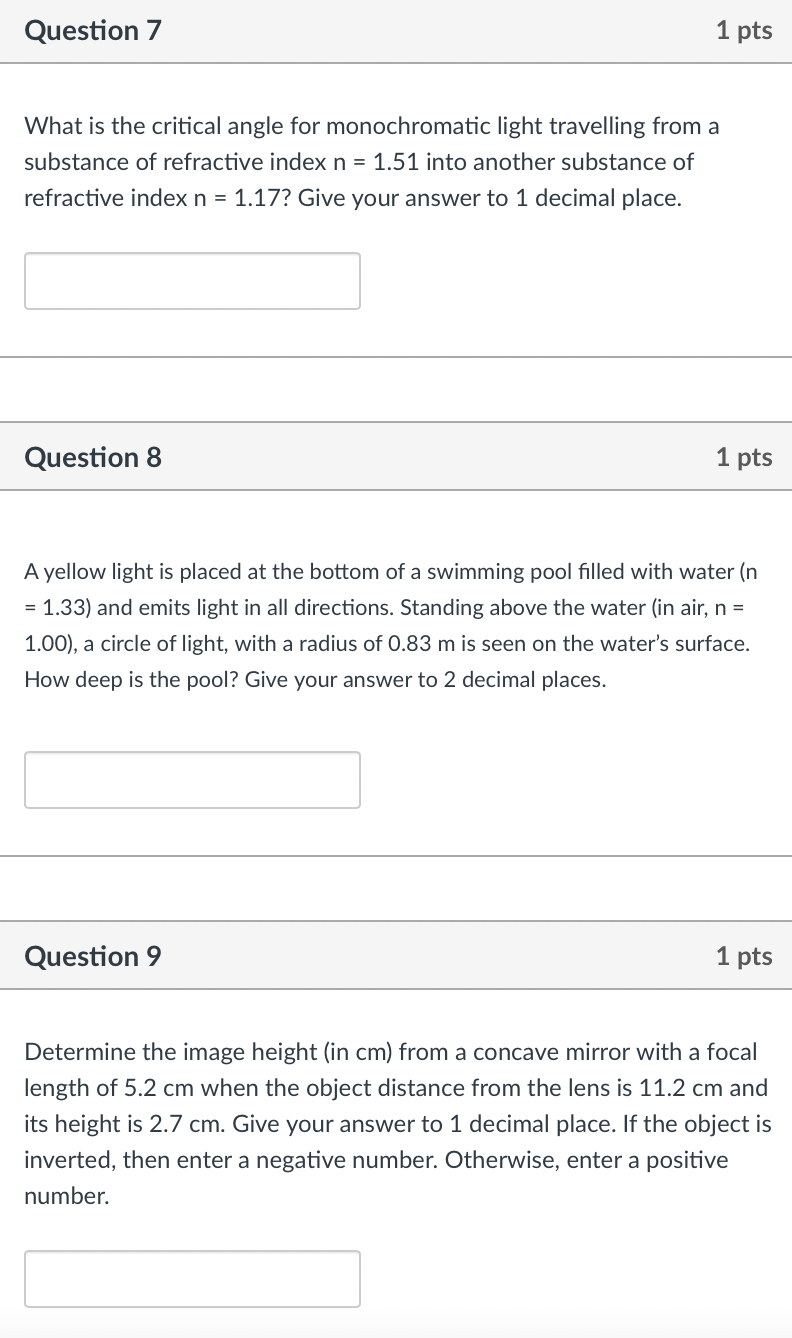Click the divider above Question 9 header
The image size is (792, 1338).
pos(396,920)
